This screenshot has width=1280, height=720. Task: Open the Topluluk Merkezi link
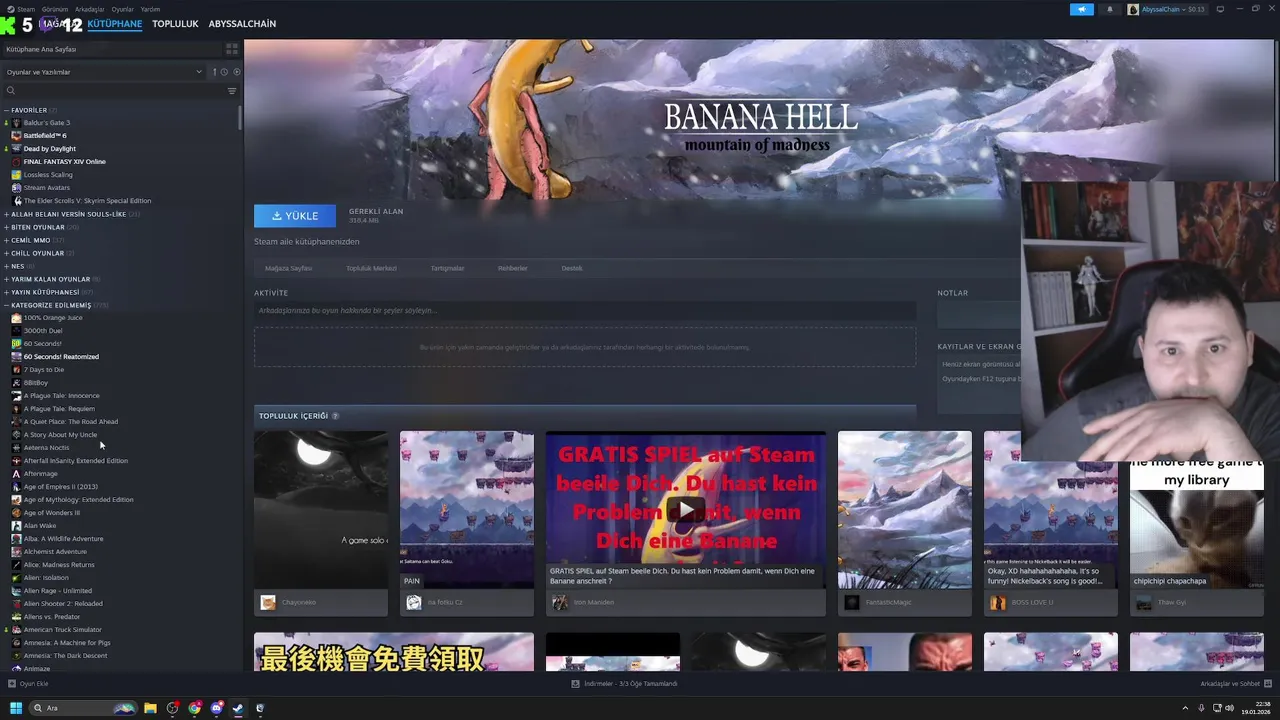(x=371, y=268)
